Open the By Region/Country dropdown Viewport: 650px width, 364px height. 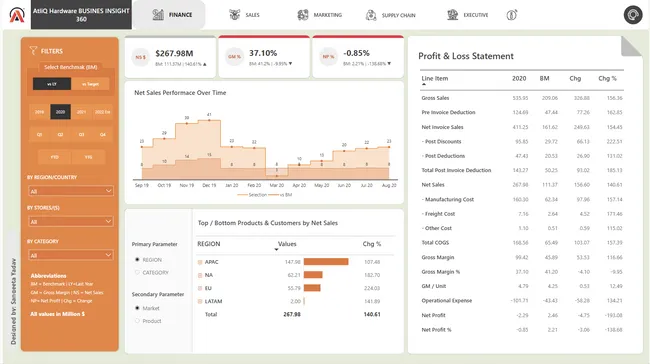click(x=71, y=191)
